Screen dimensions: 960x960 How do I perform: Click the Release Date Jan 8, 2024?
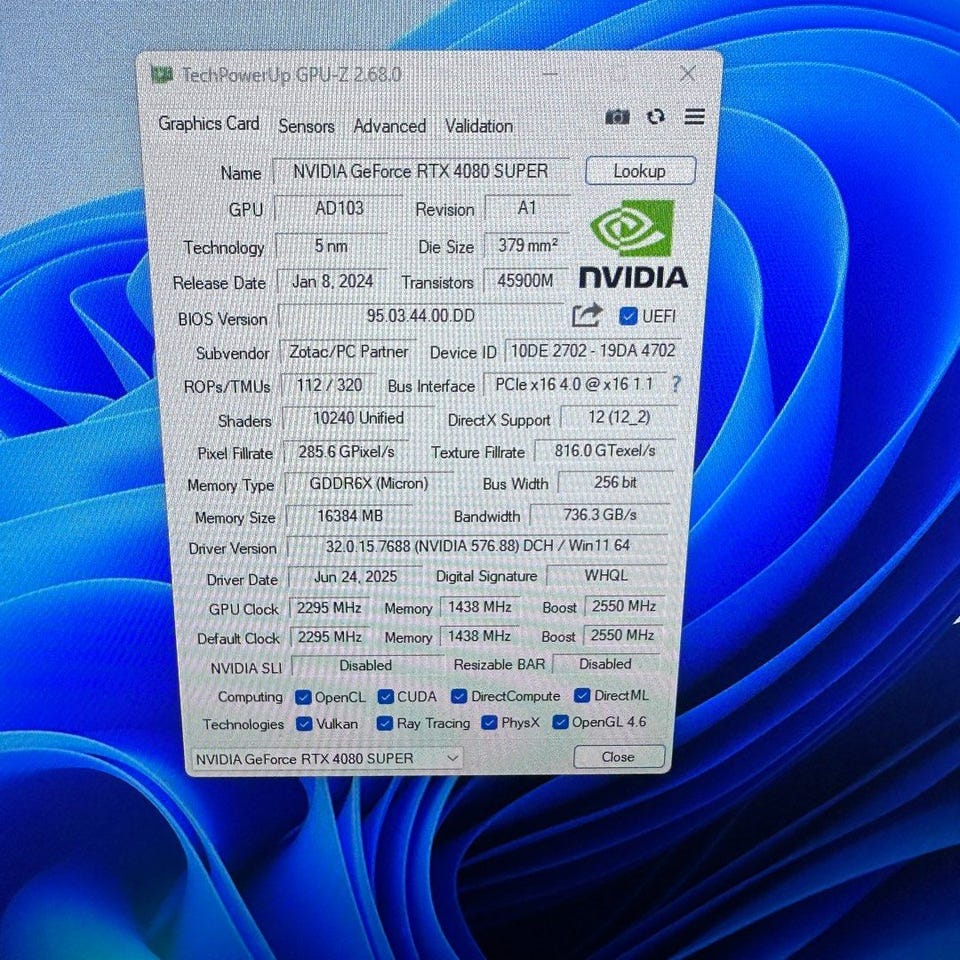tap(332, 282)
